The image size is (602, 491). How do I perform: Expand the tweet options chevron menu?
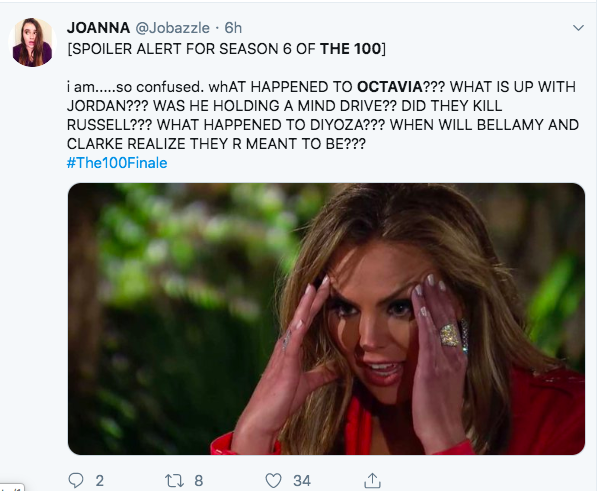click(578, 28)
